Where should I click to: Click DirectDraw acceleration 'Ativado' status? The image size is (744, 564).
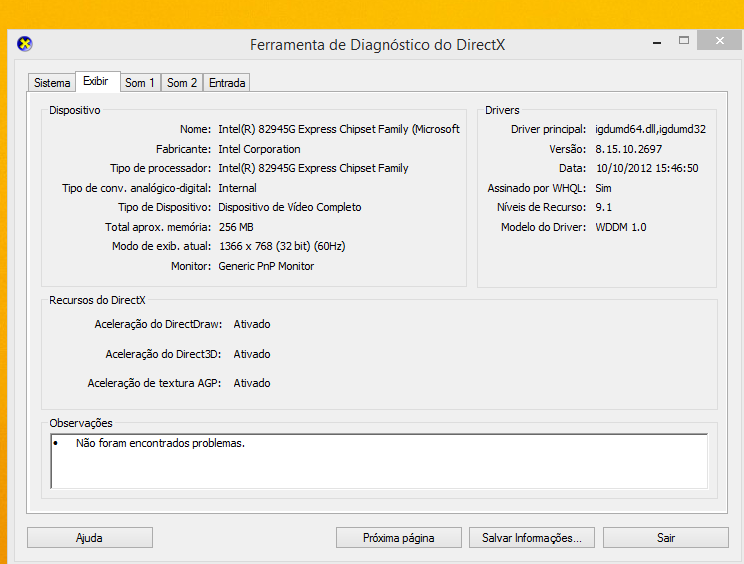point(252,324)
